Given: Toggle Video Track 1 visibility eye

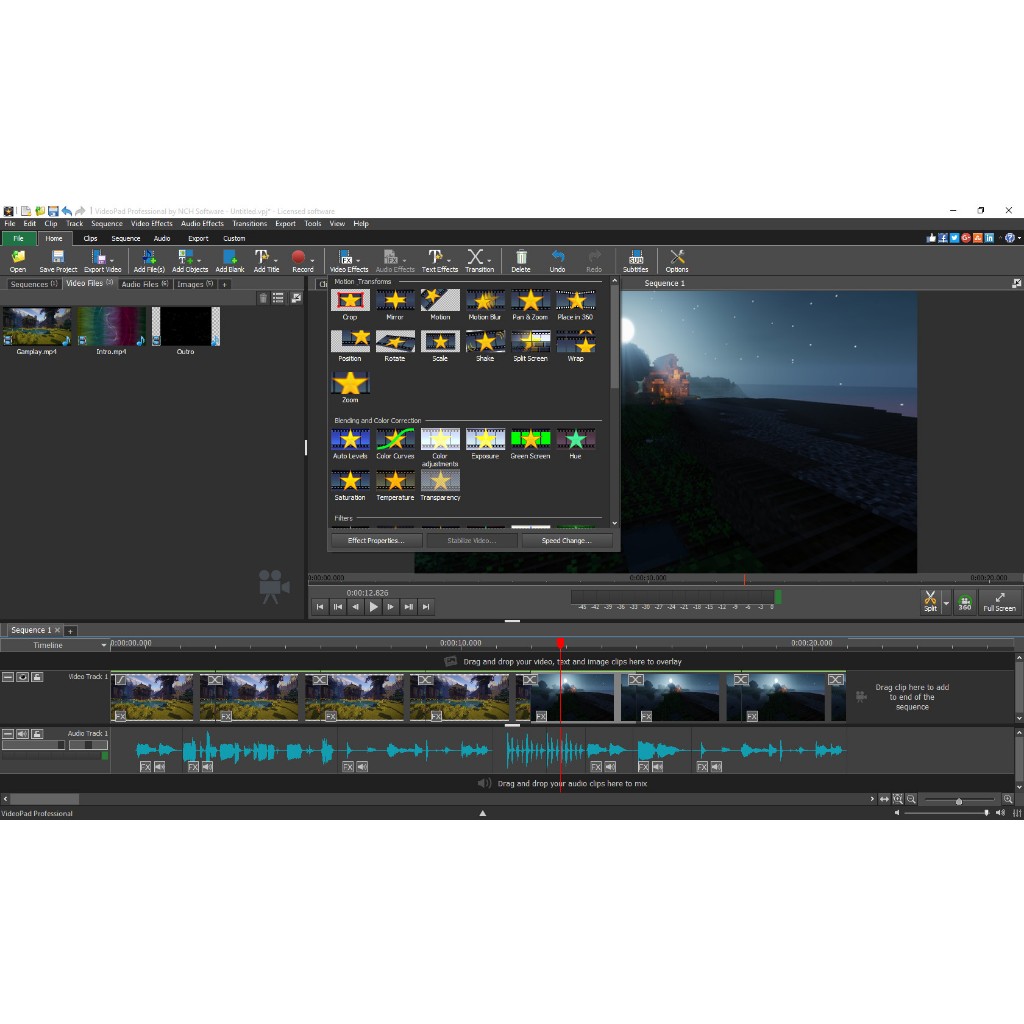Looking at the screenshot, I should point(22,677).
